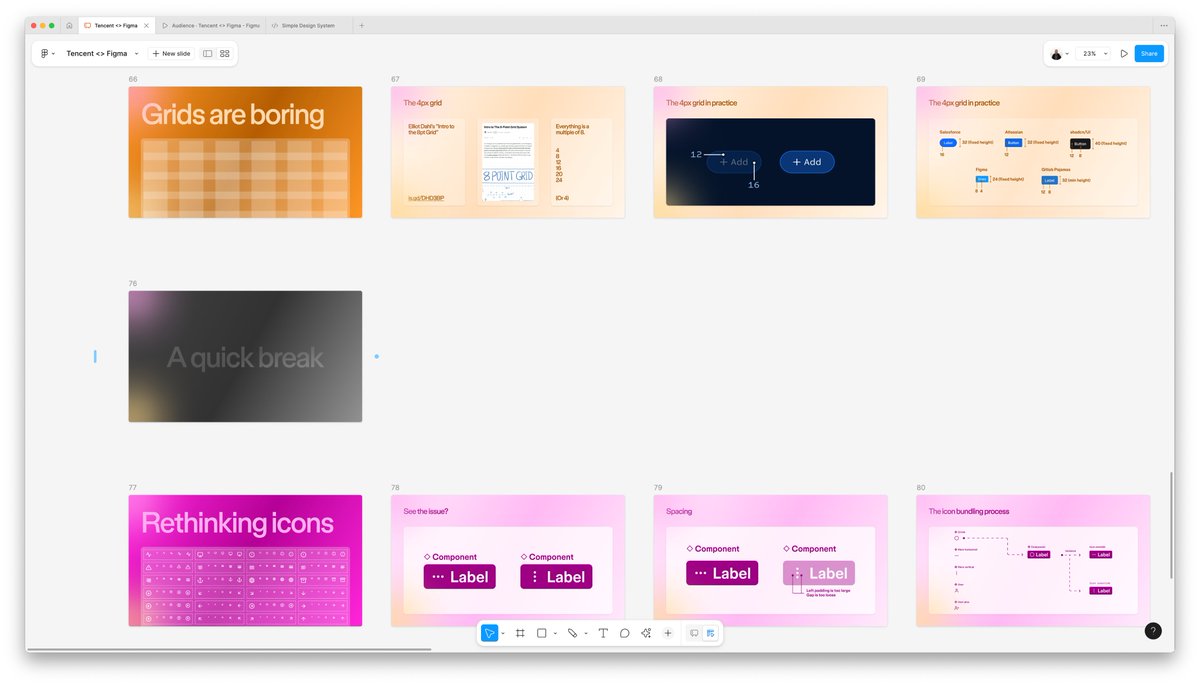Open the help question mark button
This screenshot has width=1200, height=686.
pyautogui.click(x=1153, y=631)
